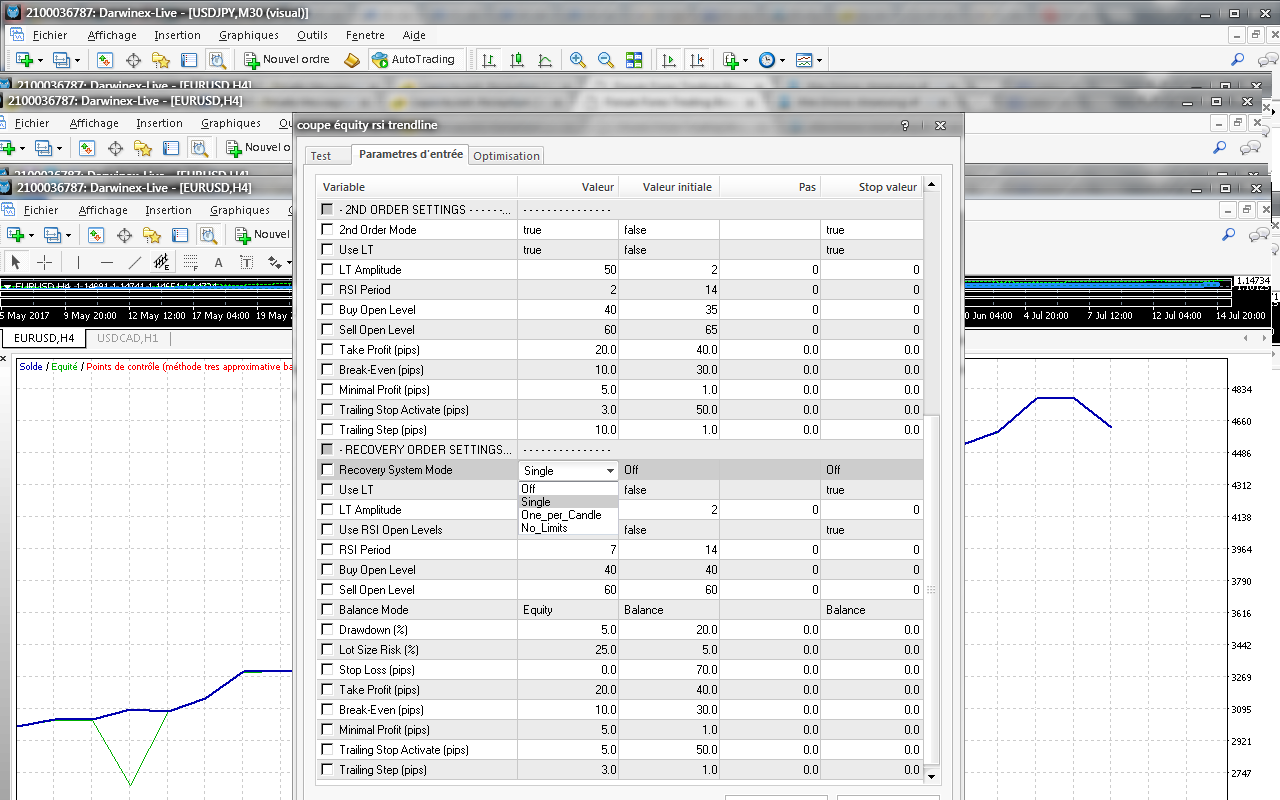Click the Zoom In magnifier icon
This screenshot has height=800, width=1280.
pos(577,60)
